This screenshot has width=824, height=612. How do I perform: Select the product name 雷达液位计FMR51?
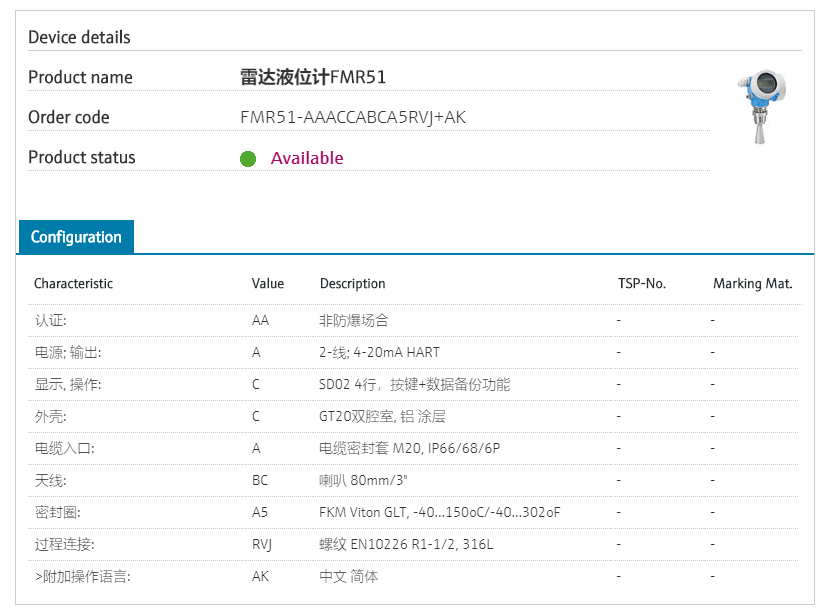[313, 77]
